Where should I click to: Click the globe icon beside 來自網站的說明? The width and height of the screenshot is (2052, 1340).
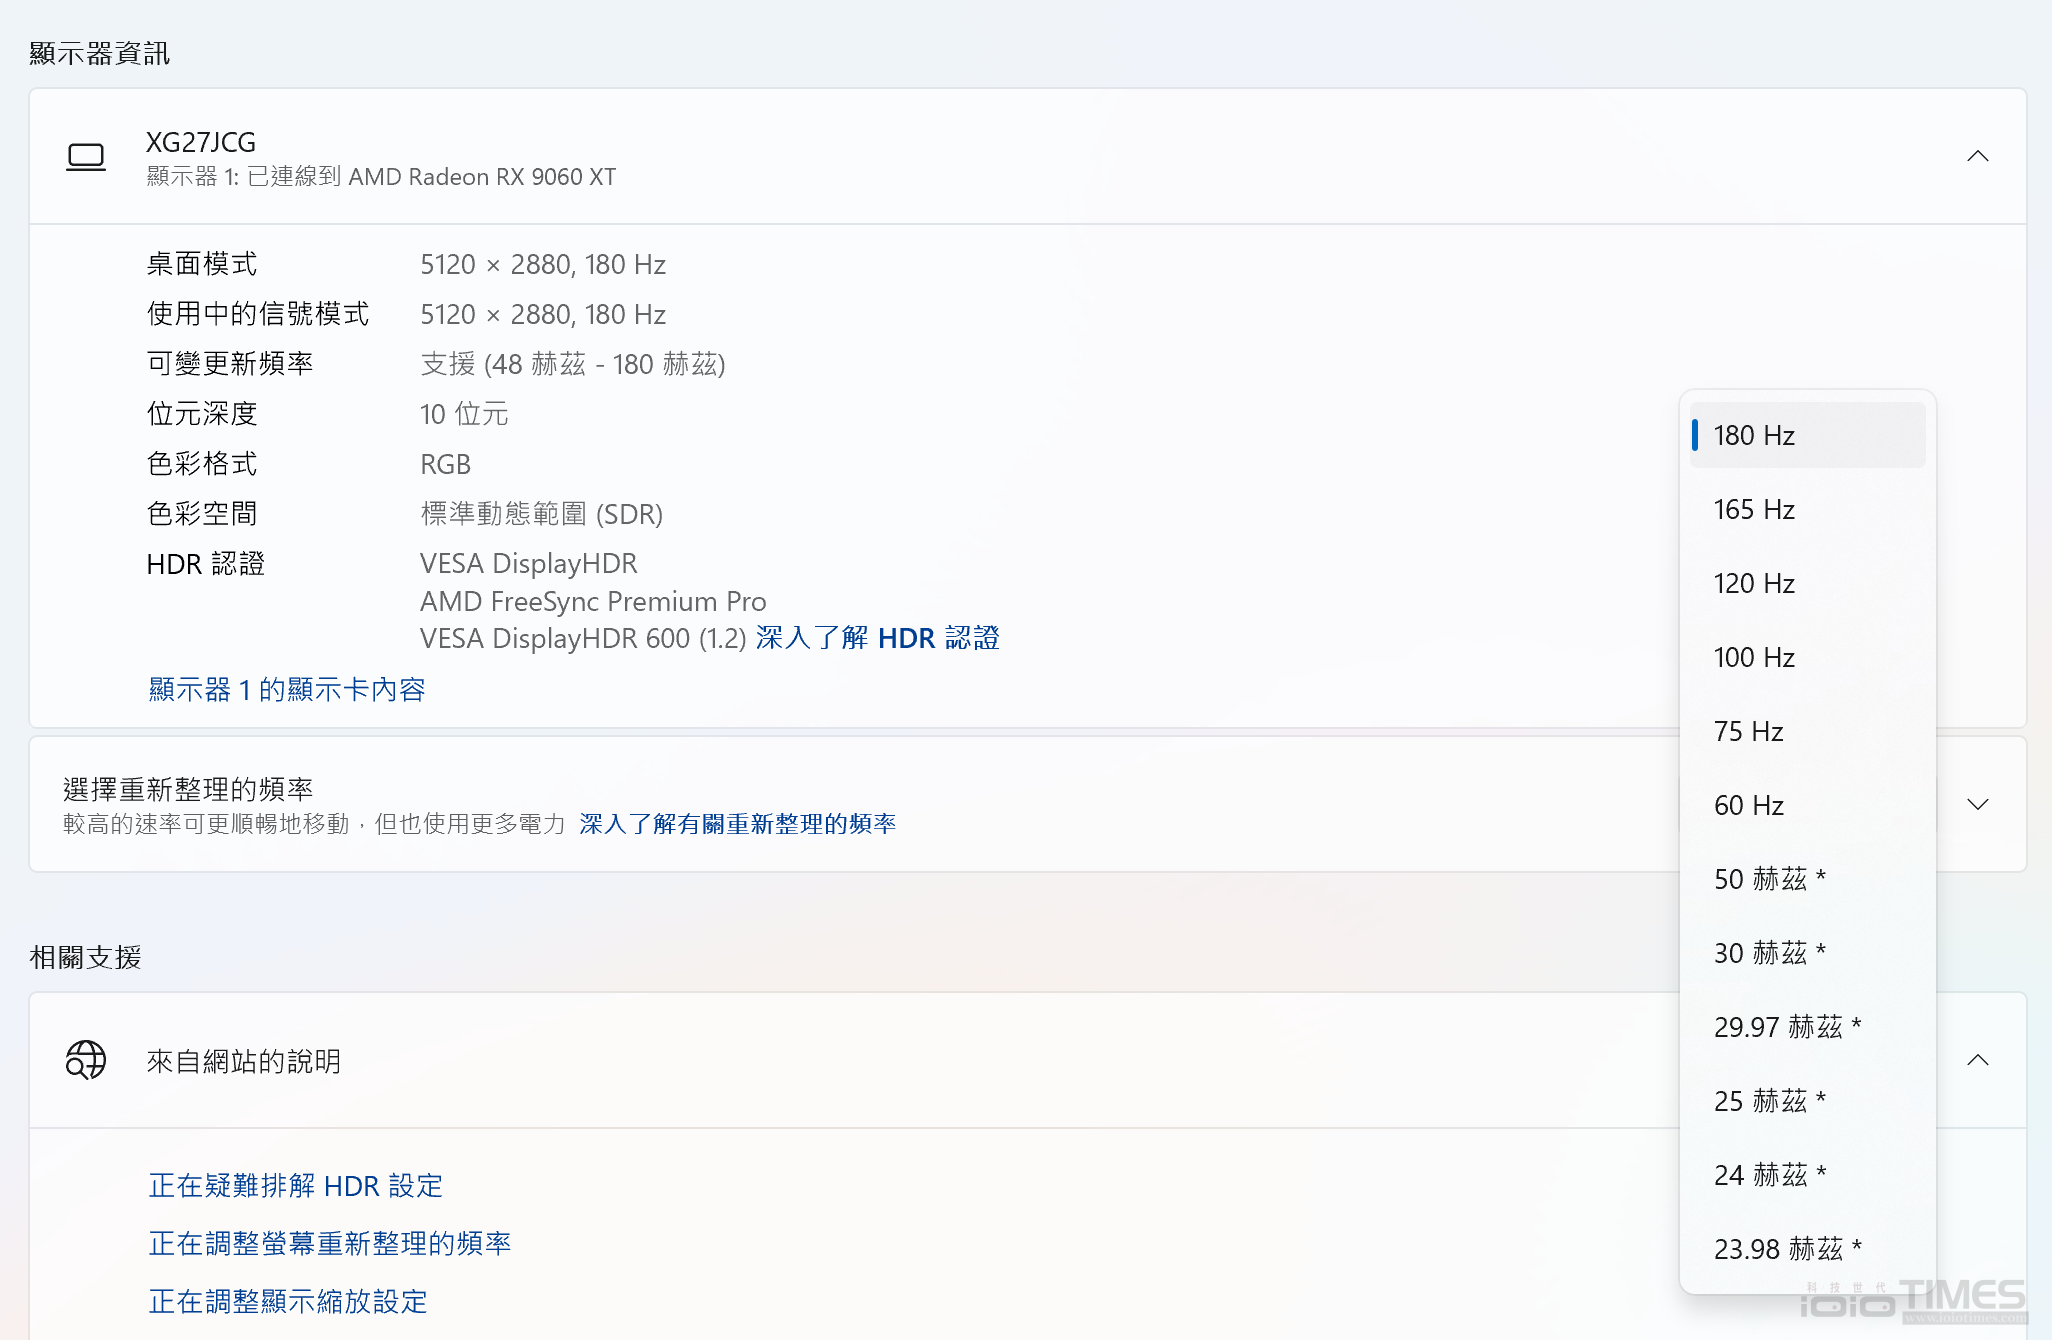[86, 1061]
